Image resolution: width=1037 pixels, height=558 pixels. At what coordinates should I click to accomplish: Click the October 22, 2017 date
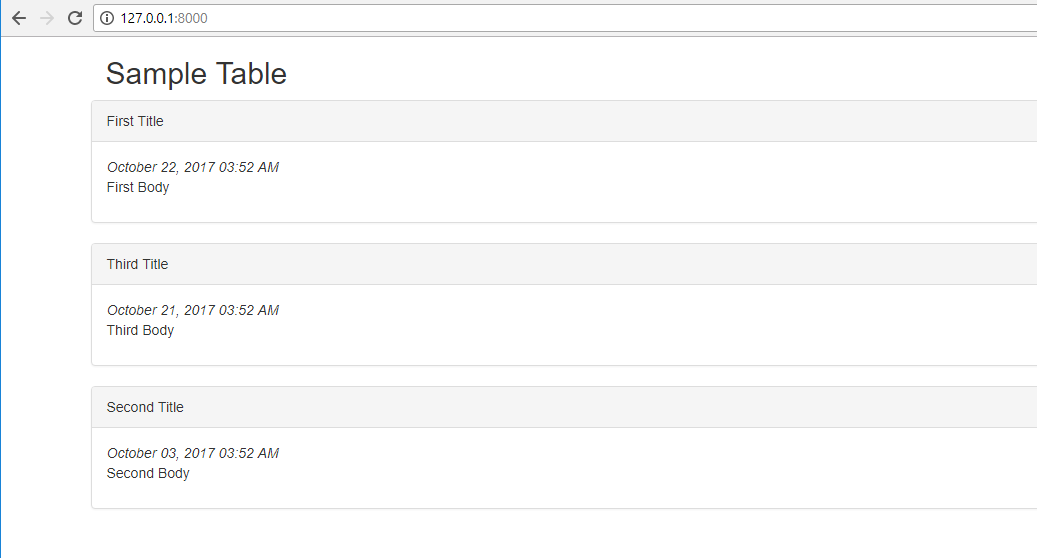tap(192, 167)
